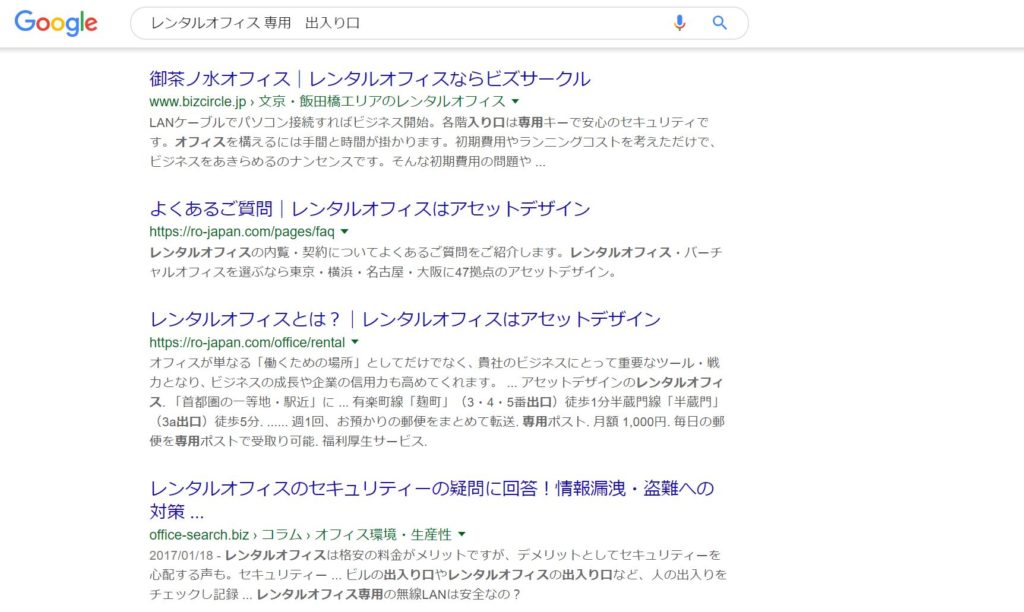Click the blue search magnifier icon
1024x612 pixels.
pos(719,20)
